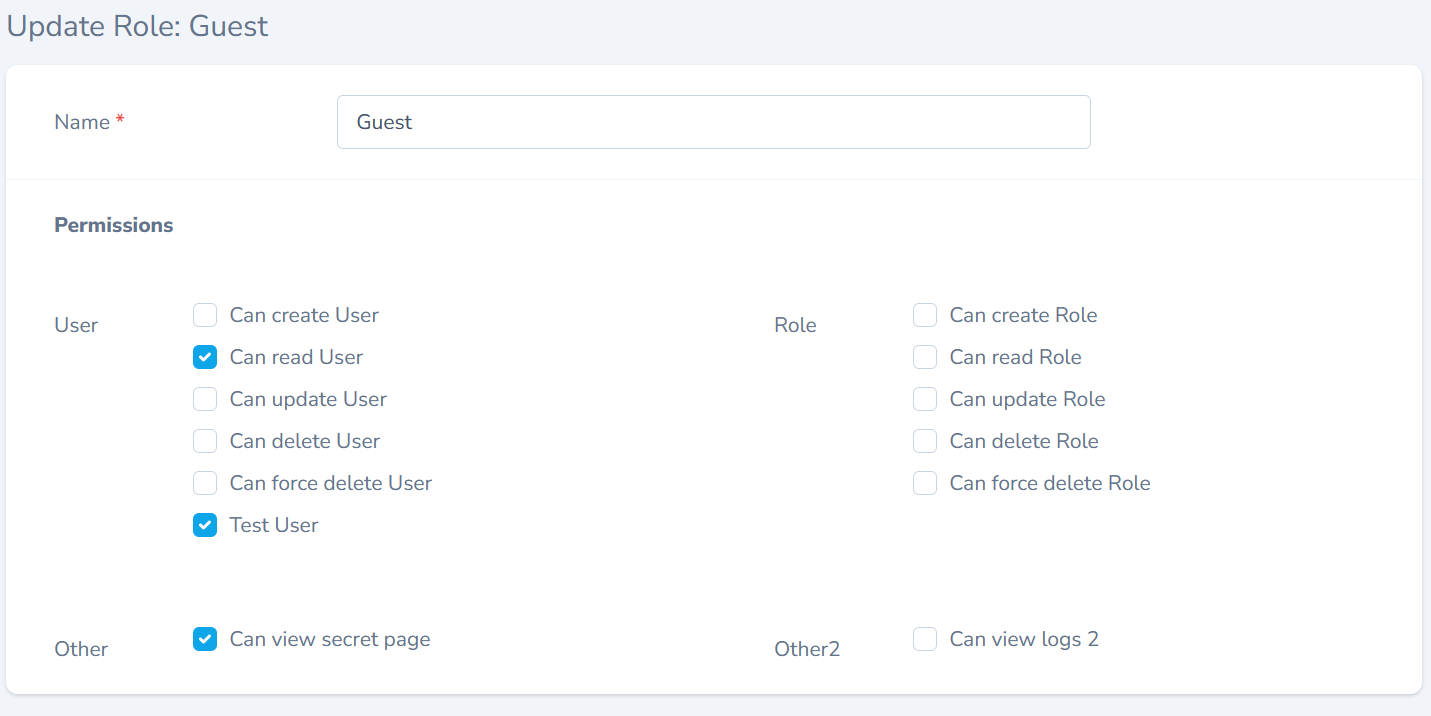Enable the Can create User checkbox

(x=205, y=316)
